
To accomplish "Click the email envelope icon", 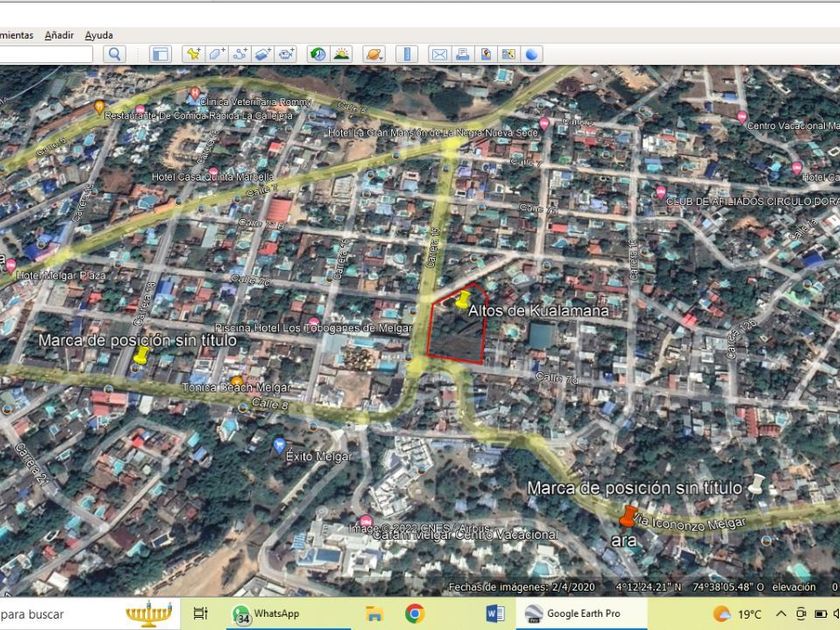I will tap(439, 54).
